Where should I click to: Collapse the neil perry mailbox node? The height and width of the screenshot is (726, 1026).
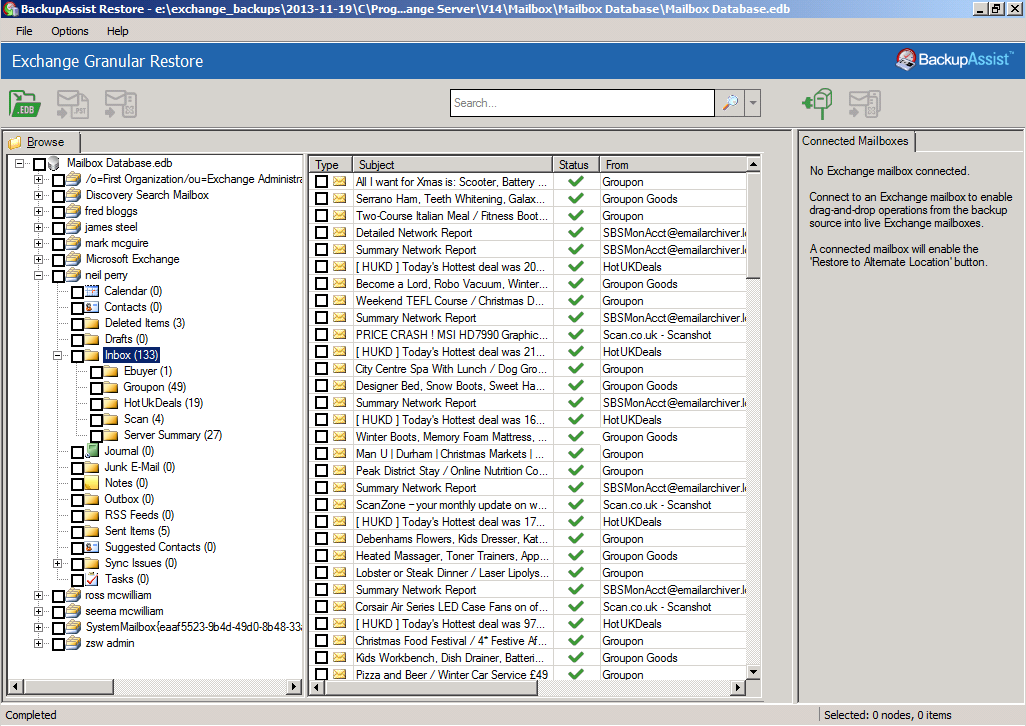click(39, 275)
